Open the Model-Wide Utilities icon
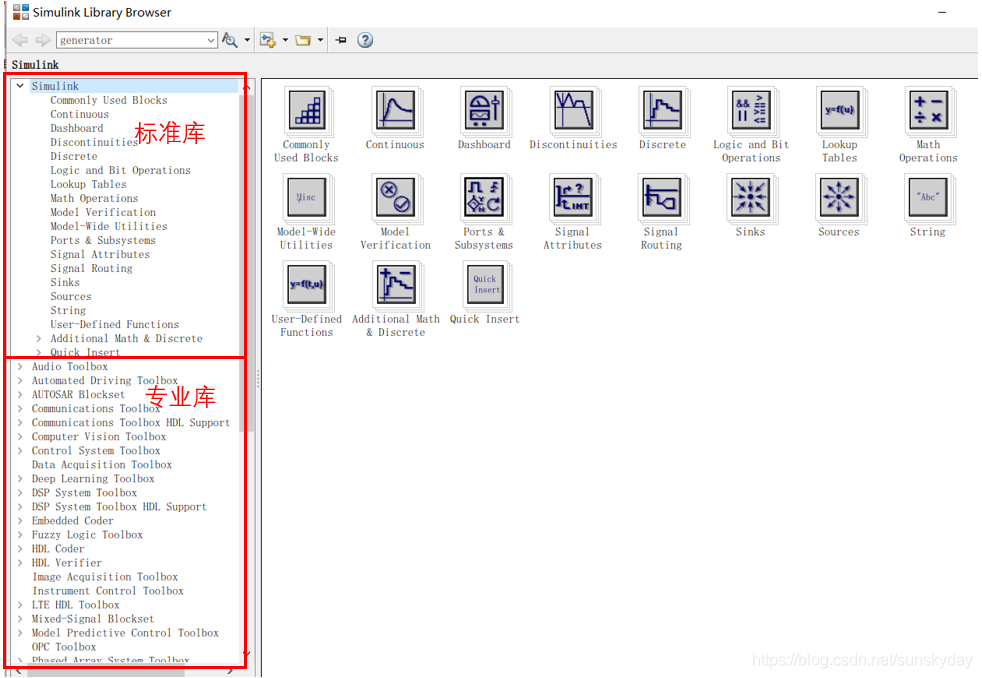Image resolution: width=982 pixels, height=678 pixels. 306,198
